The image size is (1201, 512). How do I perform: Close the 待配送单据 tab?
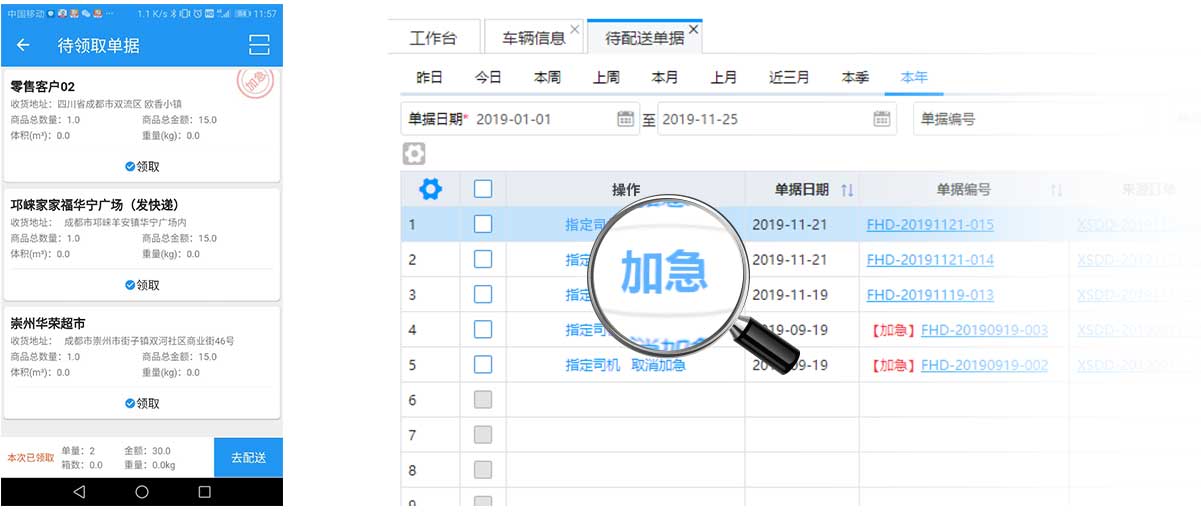(694, 30)
